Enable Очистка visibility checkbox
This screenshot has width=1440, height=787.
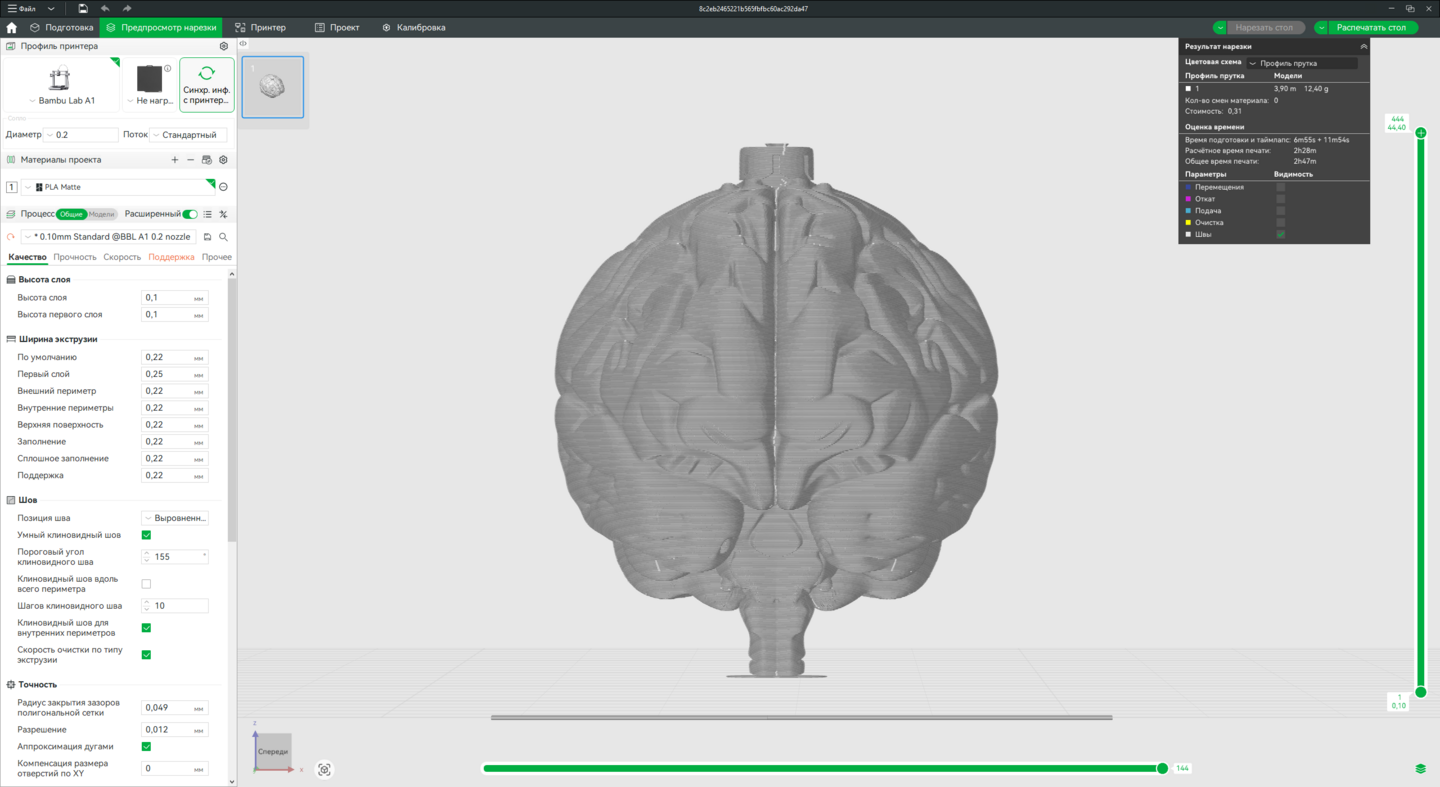tap(1280, 223)
